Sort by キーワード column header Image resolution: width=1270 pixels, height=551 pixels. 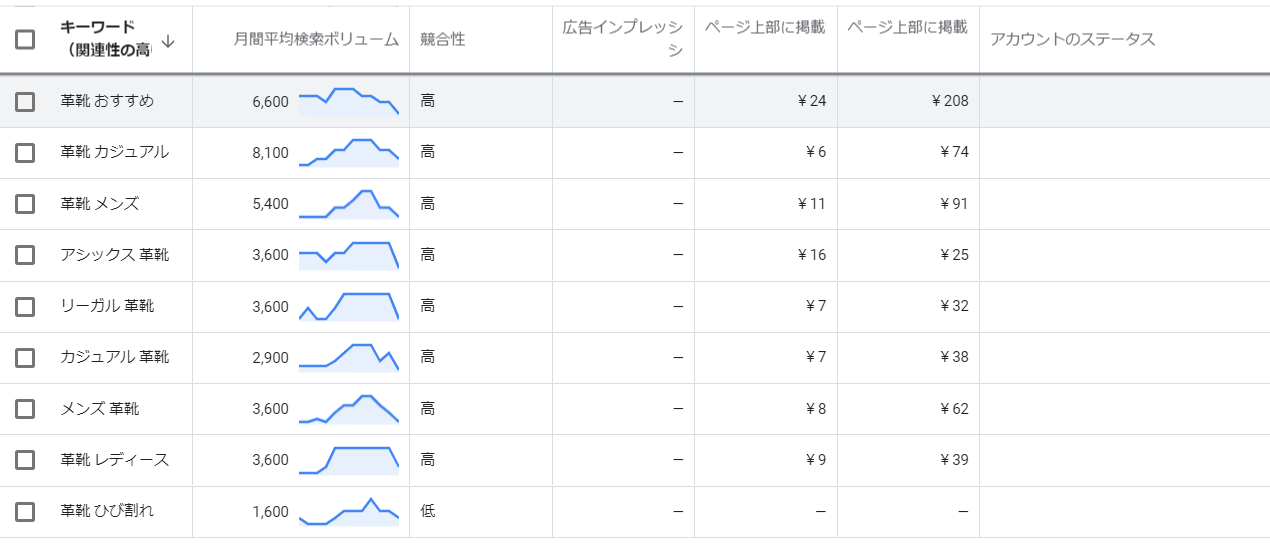pyautogui.click(x=105, y=39)
